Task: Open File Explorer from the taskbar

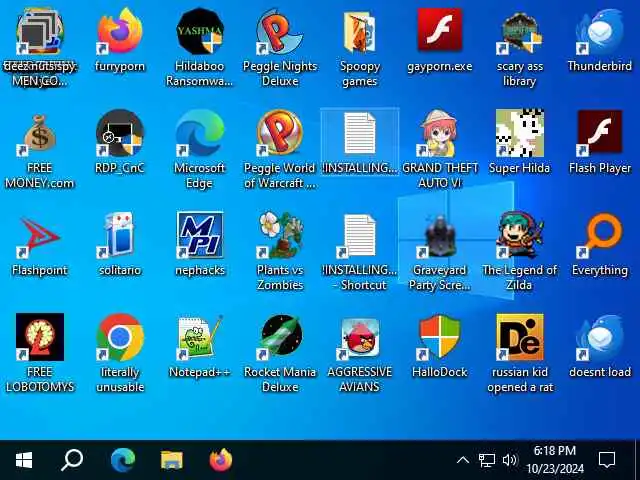Action: click(171, 460)
